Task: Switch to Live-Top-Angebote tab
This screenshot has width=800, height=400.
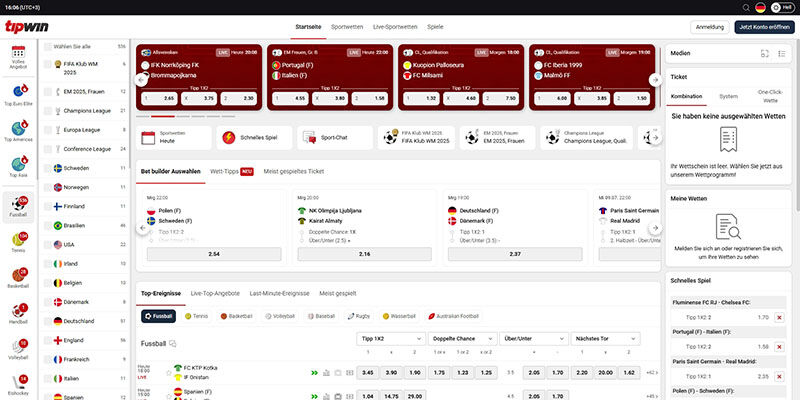Action: click(x=215, y=293)
